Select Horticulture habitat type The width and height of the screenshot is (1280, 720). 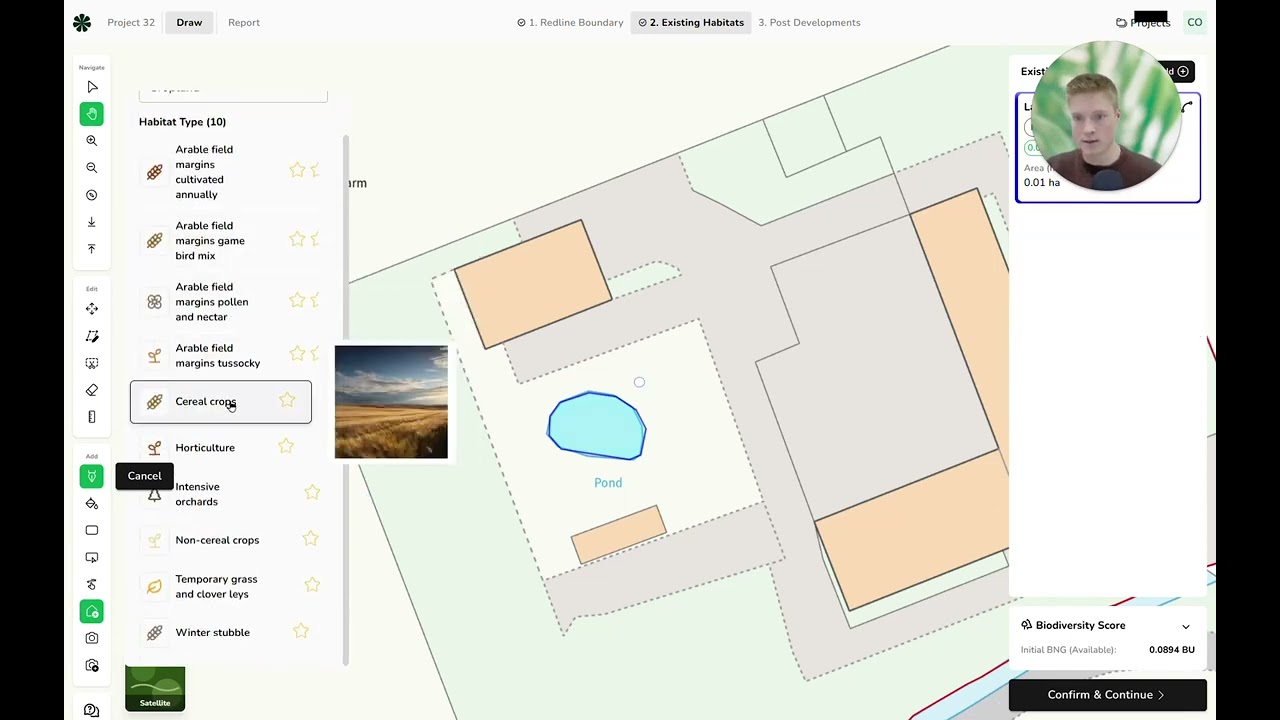[220, 448]
